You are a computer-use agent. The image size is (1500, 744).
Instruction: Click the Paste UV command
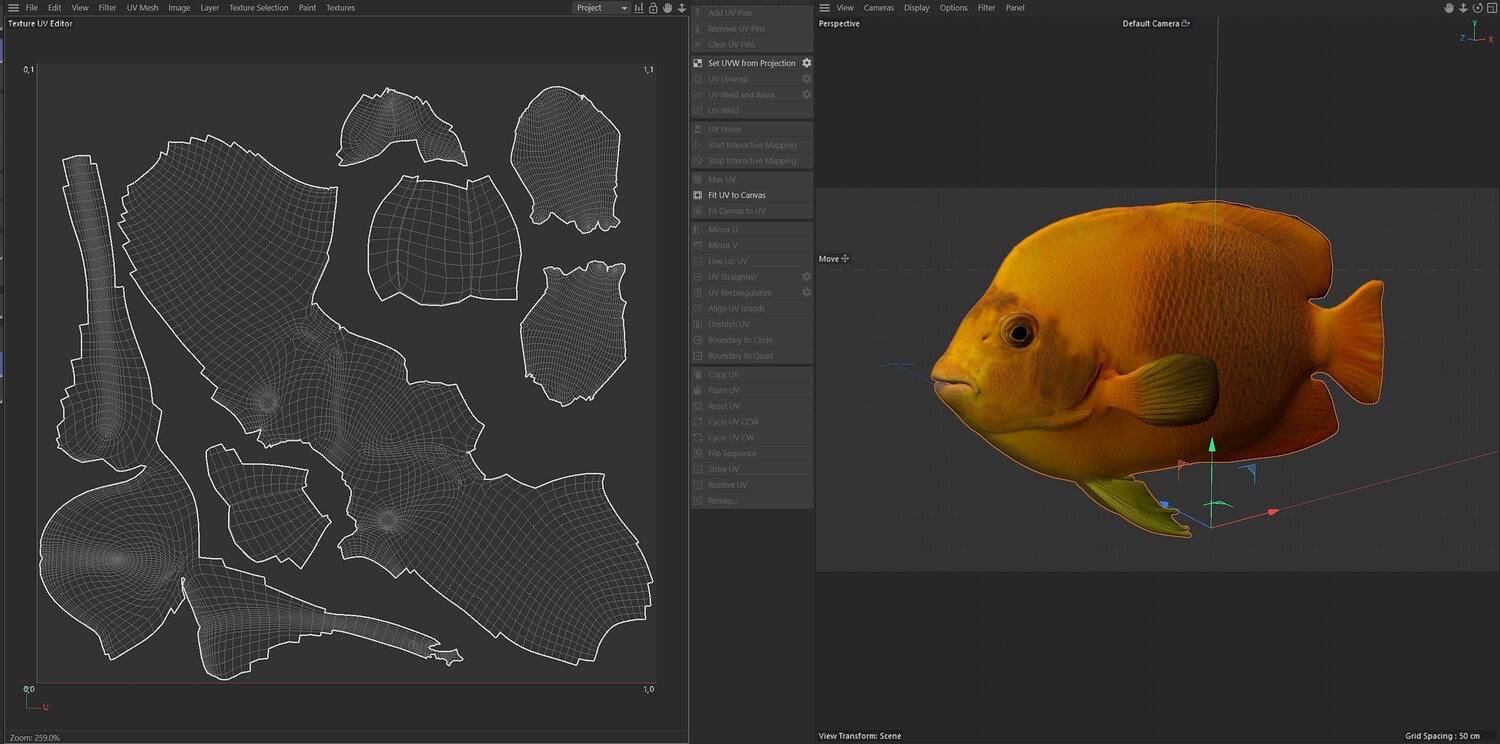(x=752, y=390)
